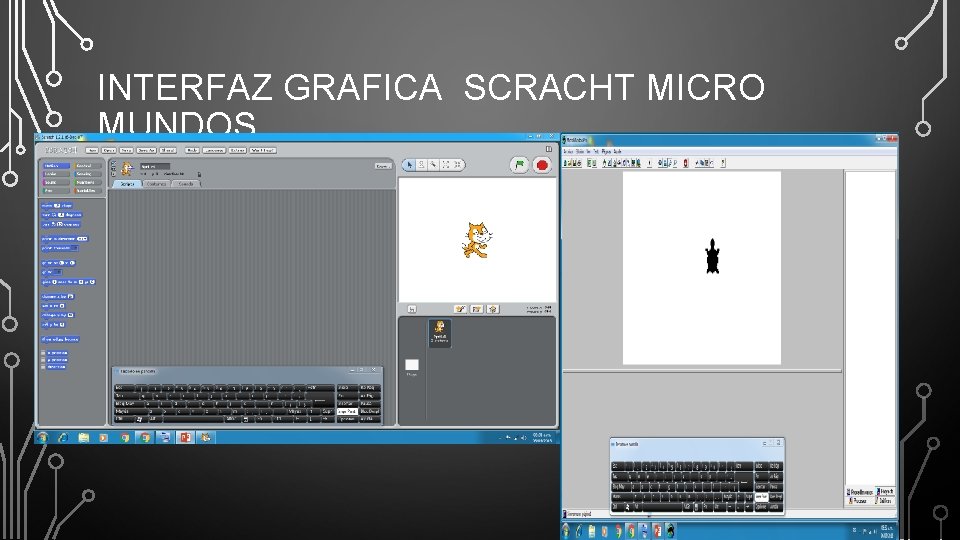Viewport: 960px width, 540px height.
Task: Select the Sensing block category
Action: (87, 174)
